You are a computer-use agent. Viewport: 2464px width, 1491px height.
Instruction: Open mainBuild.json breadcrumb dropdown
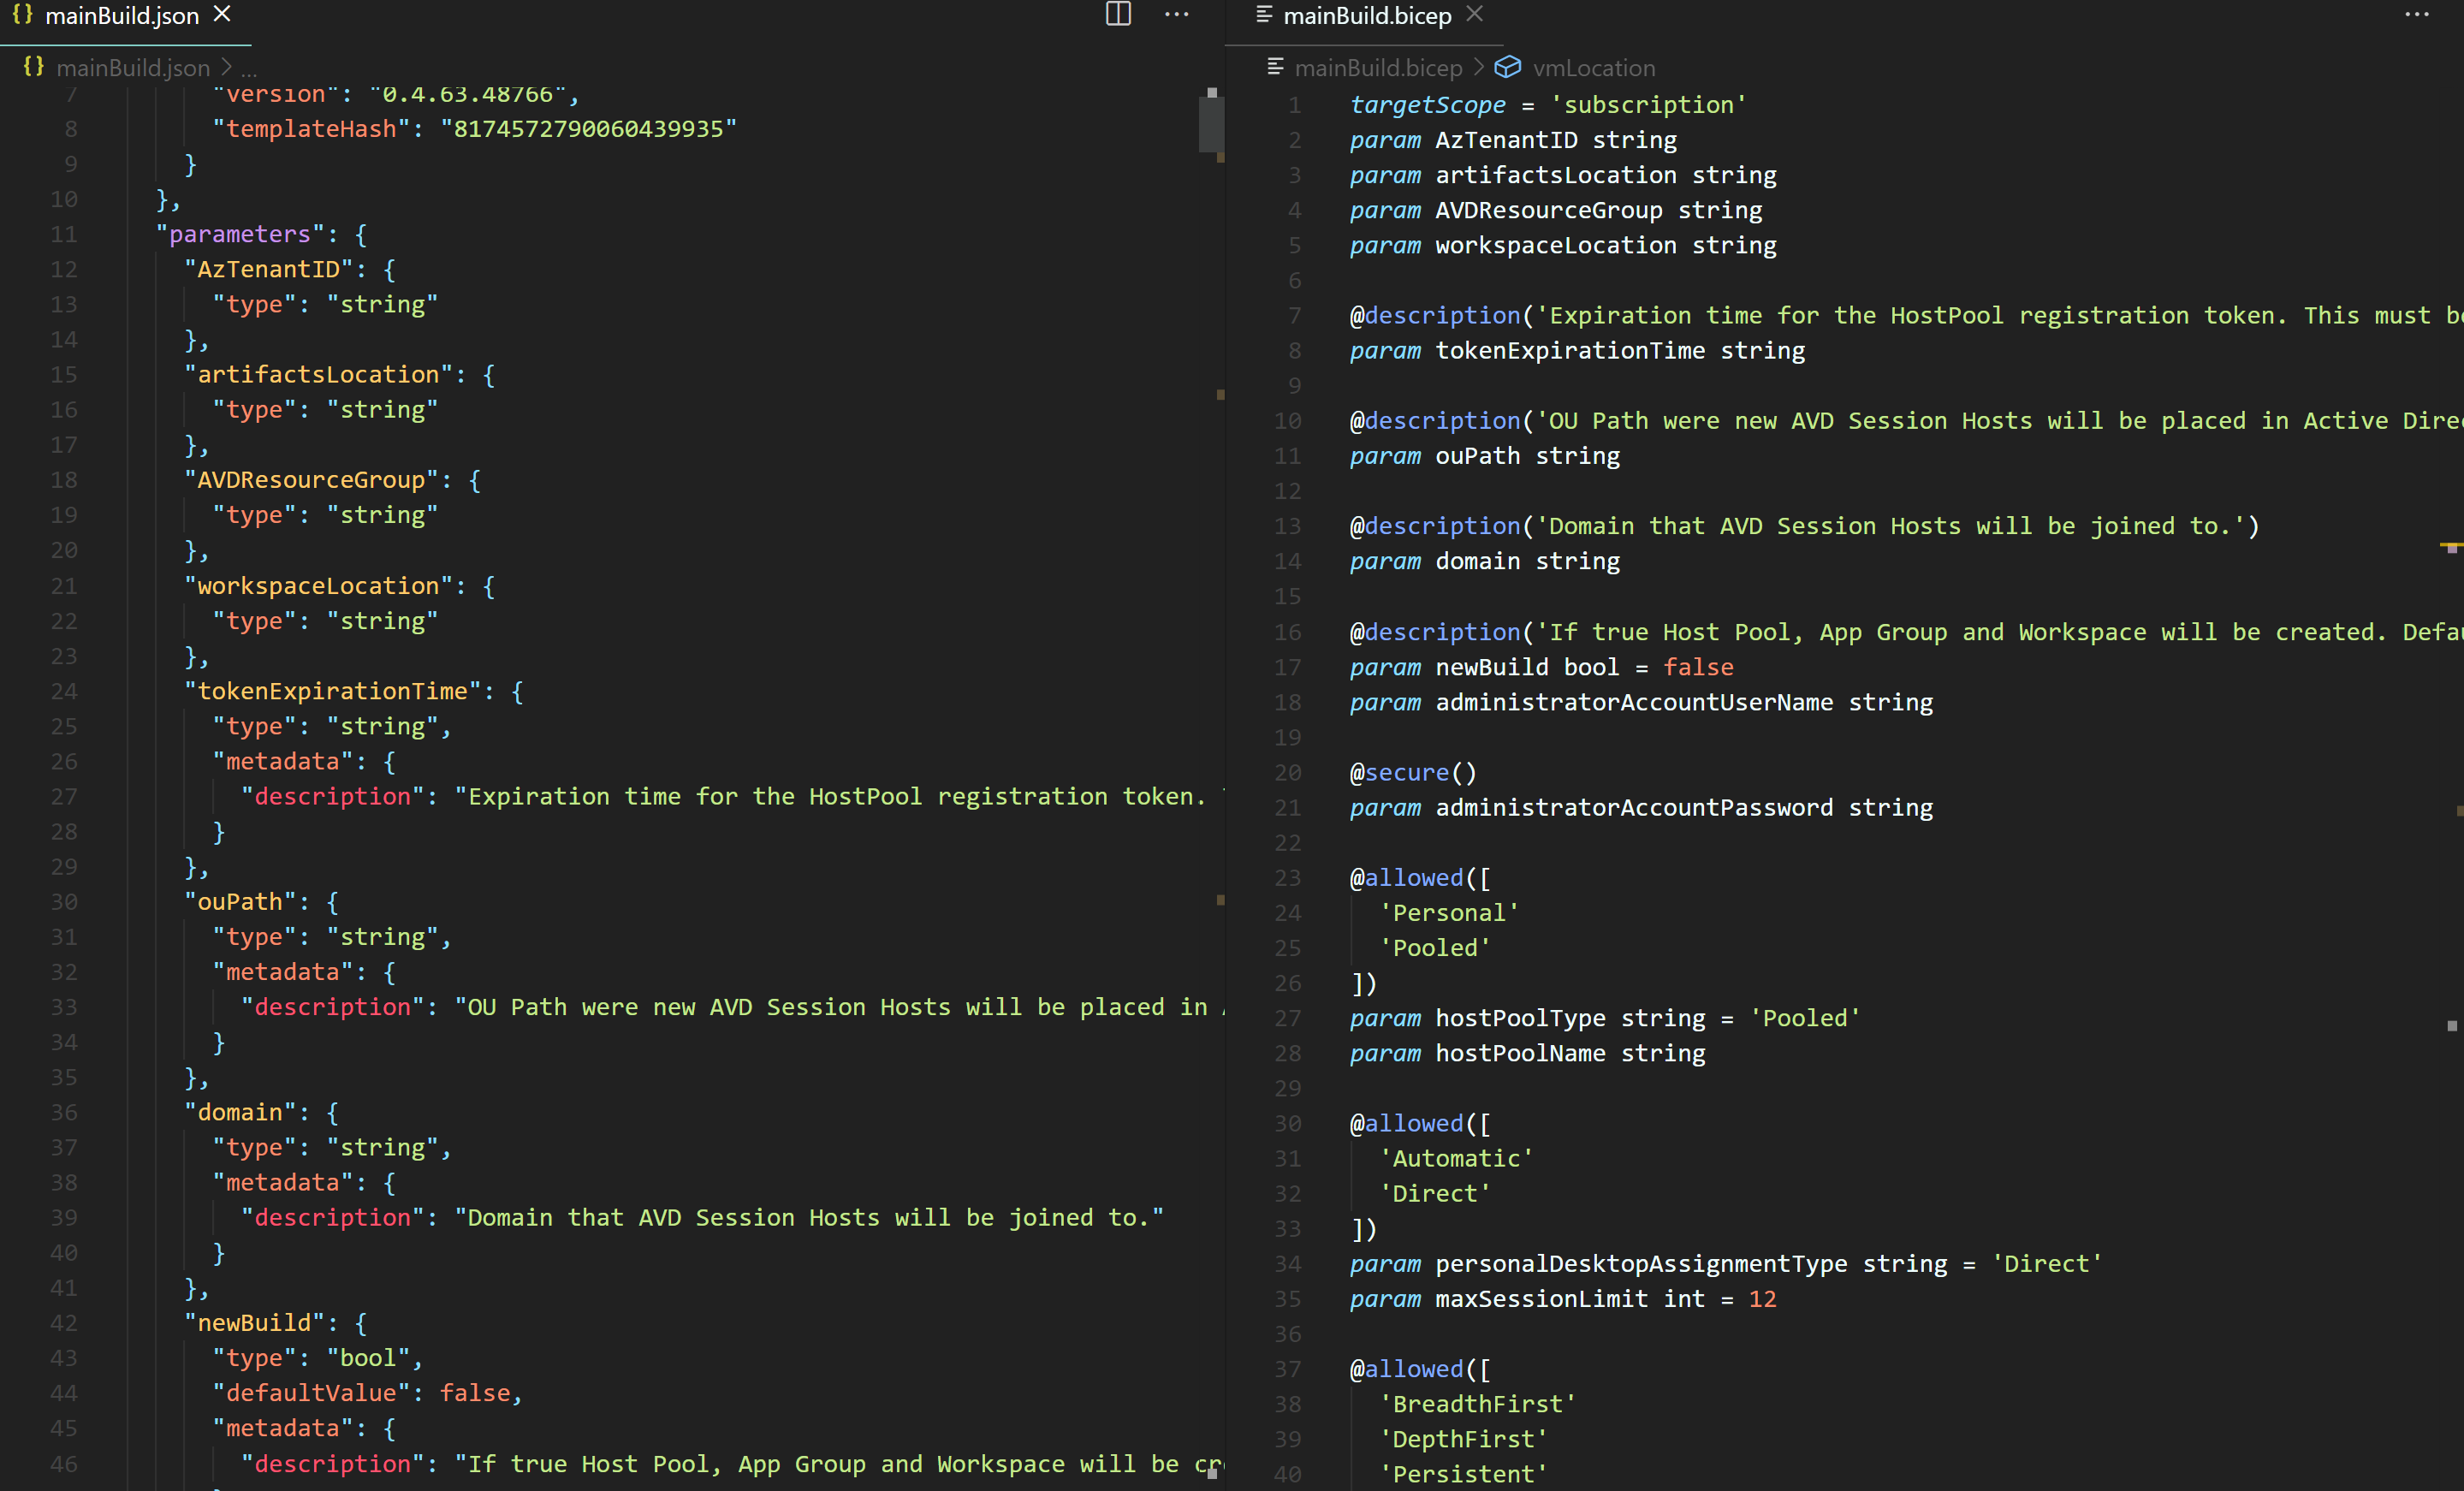(133, 68)
